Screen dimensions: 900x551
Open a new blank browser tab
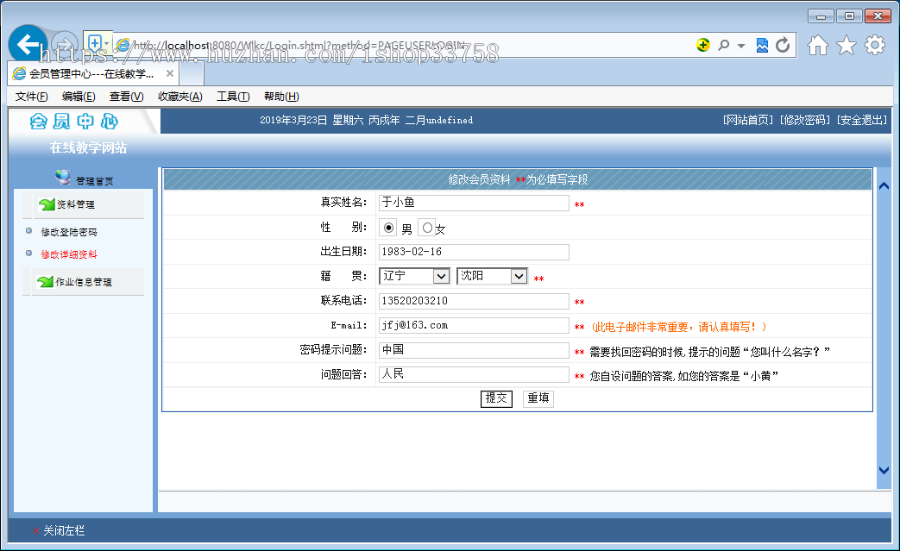(192, 74)
